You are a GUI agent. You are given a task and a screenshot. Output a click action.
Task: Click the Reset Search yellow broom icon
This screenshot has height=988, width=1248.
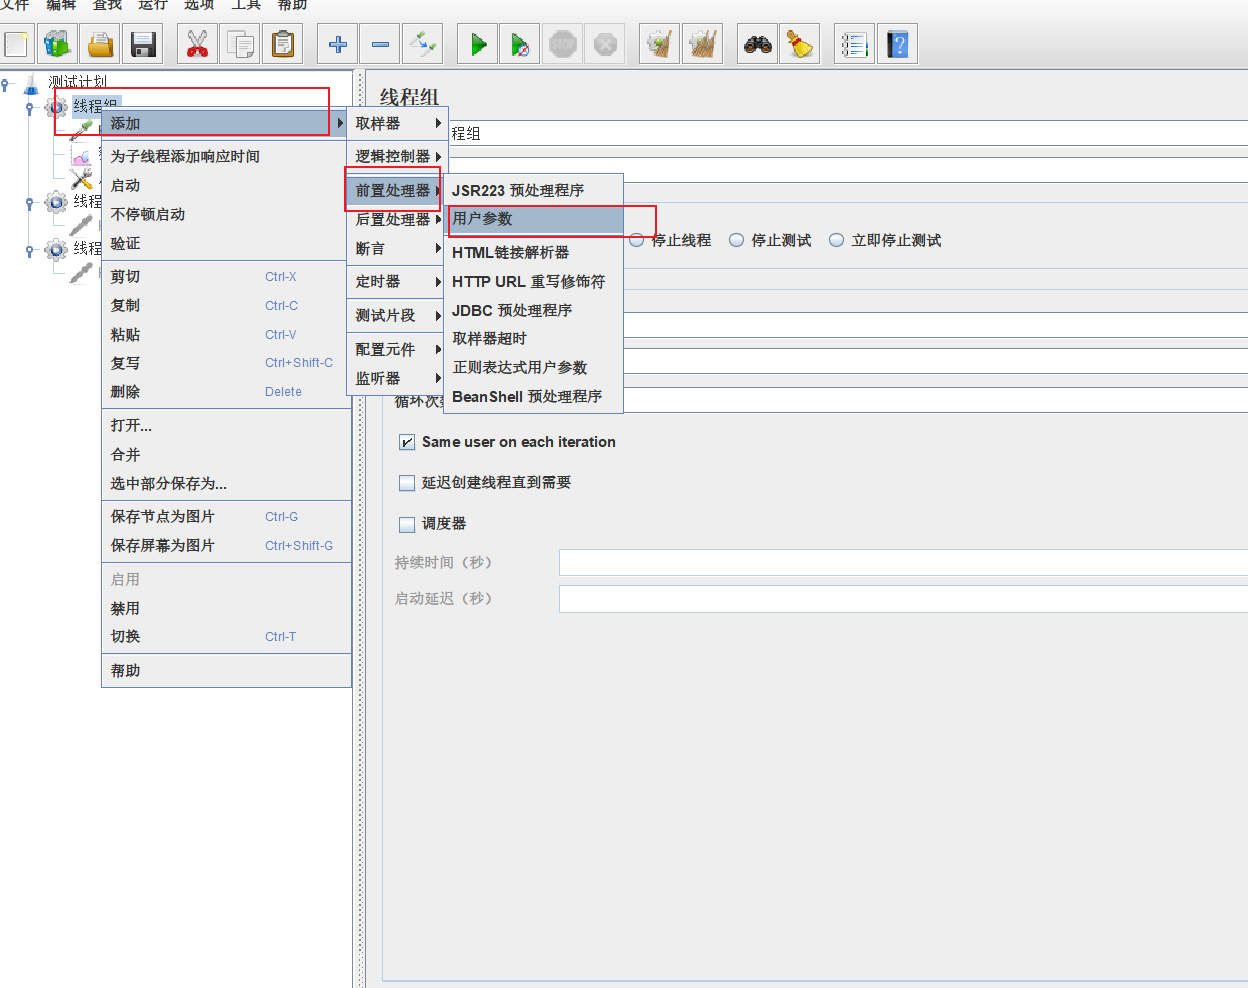800,44
